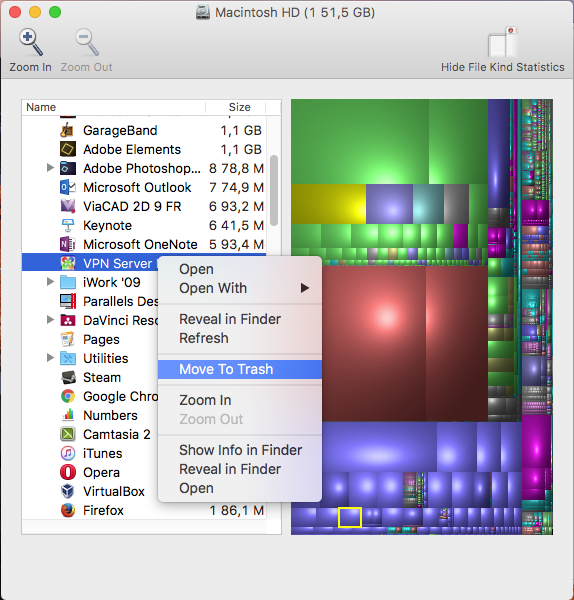This screenshot has height=600, width=574.
Task: Click the Zoom Out magnifier icon
Action: 87,42
